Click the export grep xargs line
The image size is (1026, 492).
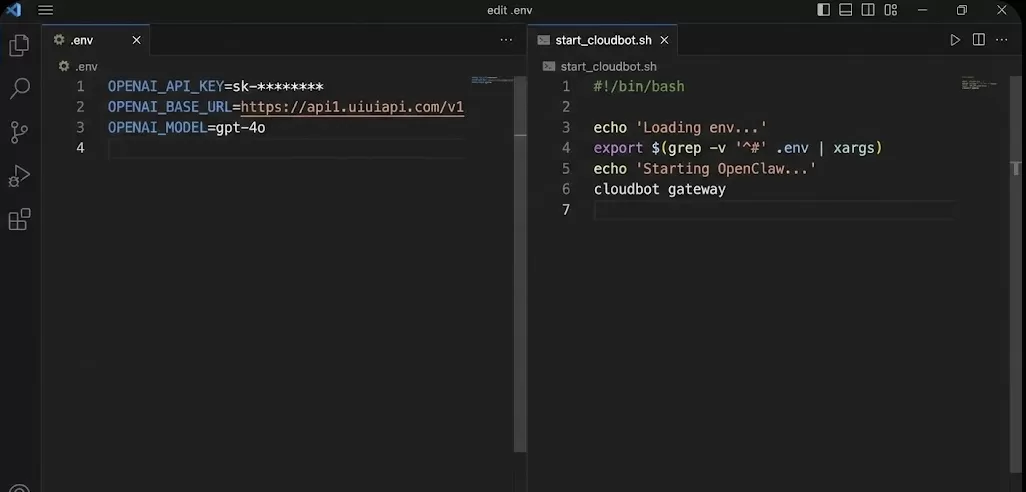[x=738, y=148]
